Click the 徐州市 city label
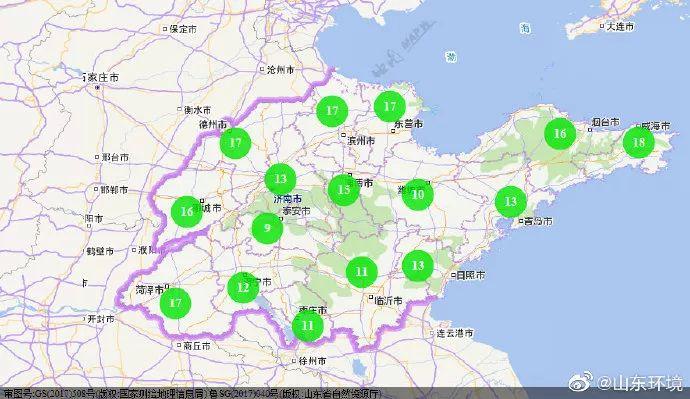690x399 pixels. [x=312, y=361]
